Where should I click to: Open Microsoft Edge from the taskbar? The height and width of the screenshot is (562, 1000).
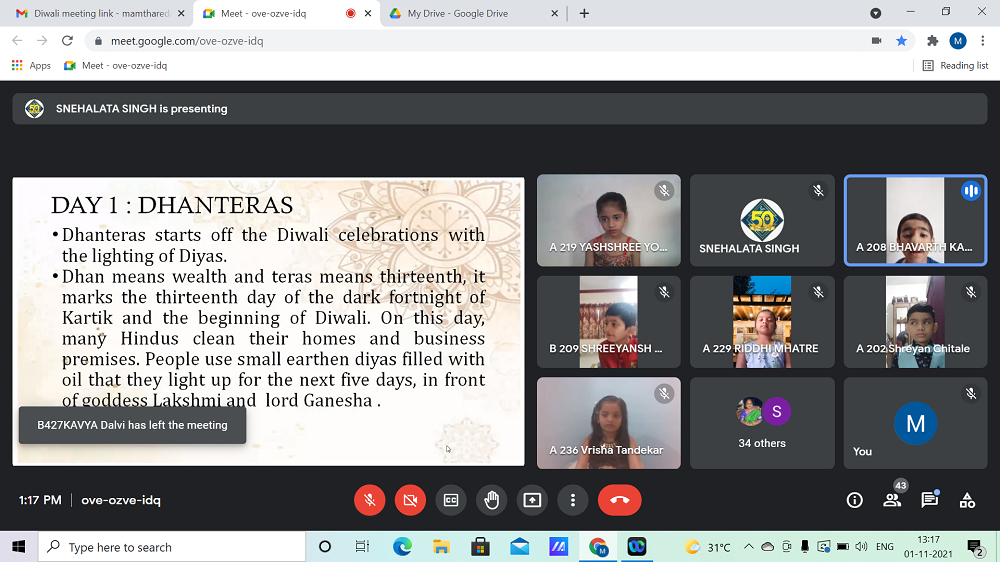[402, 547]
